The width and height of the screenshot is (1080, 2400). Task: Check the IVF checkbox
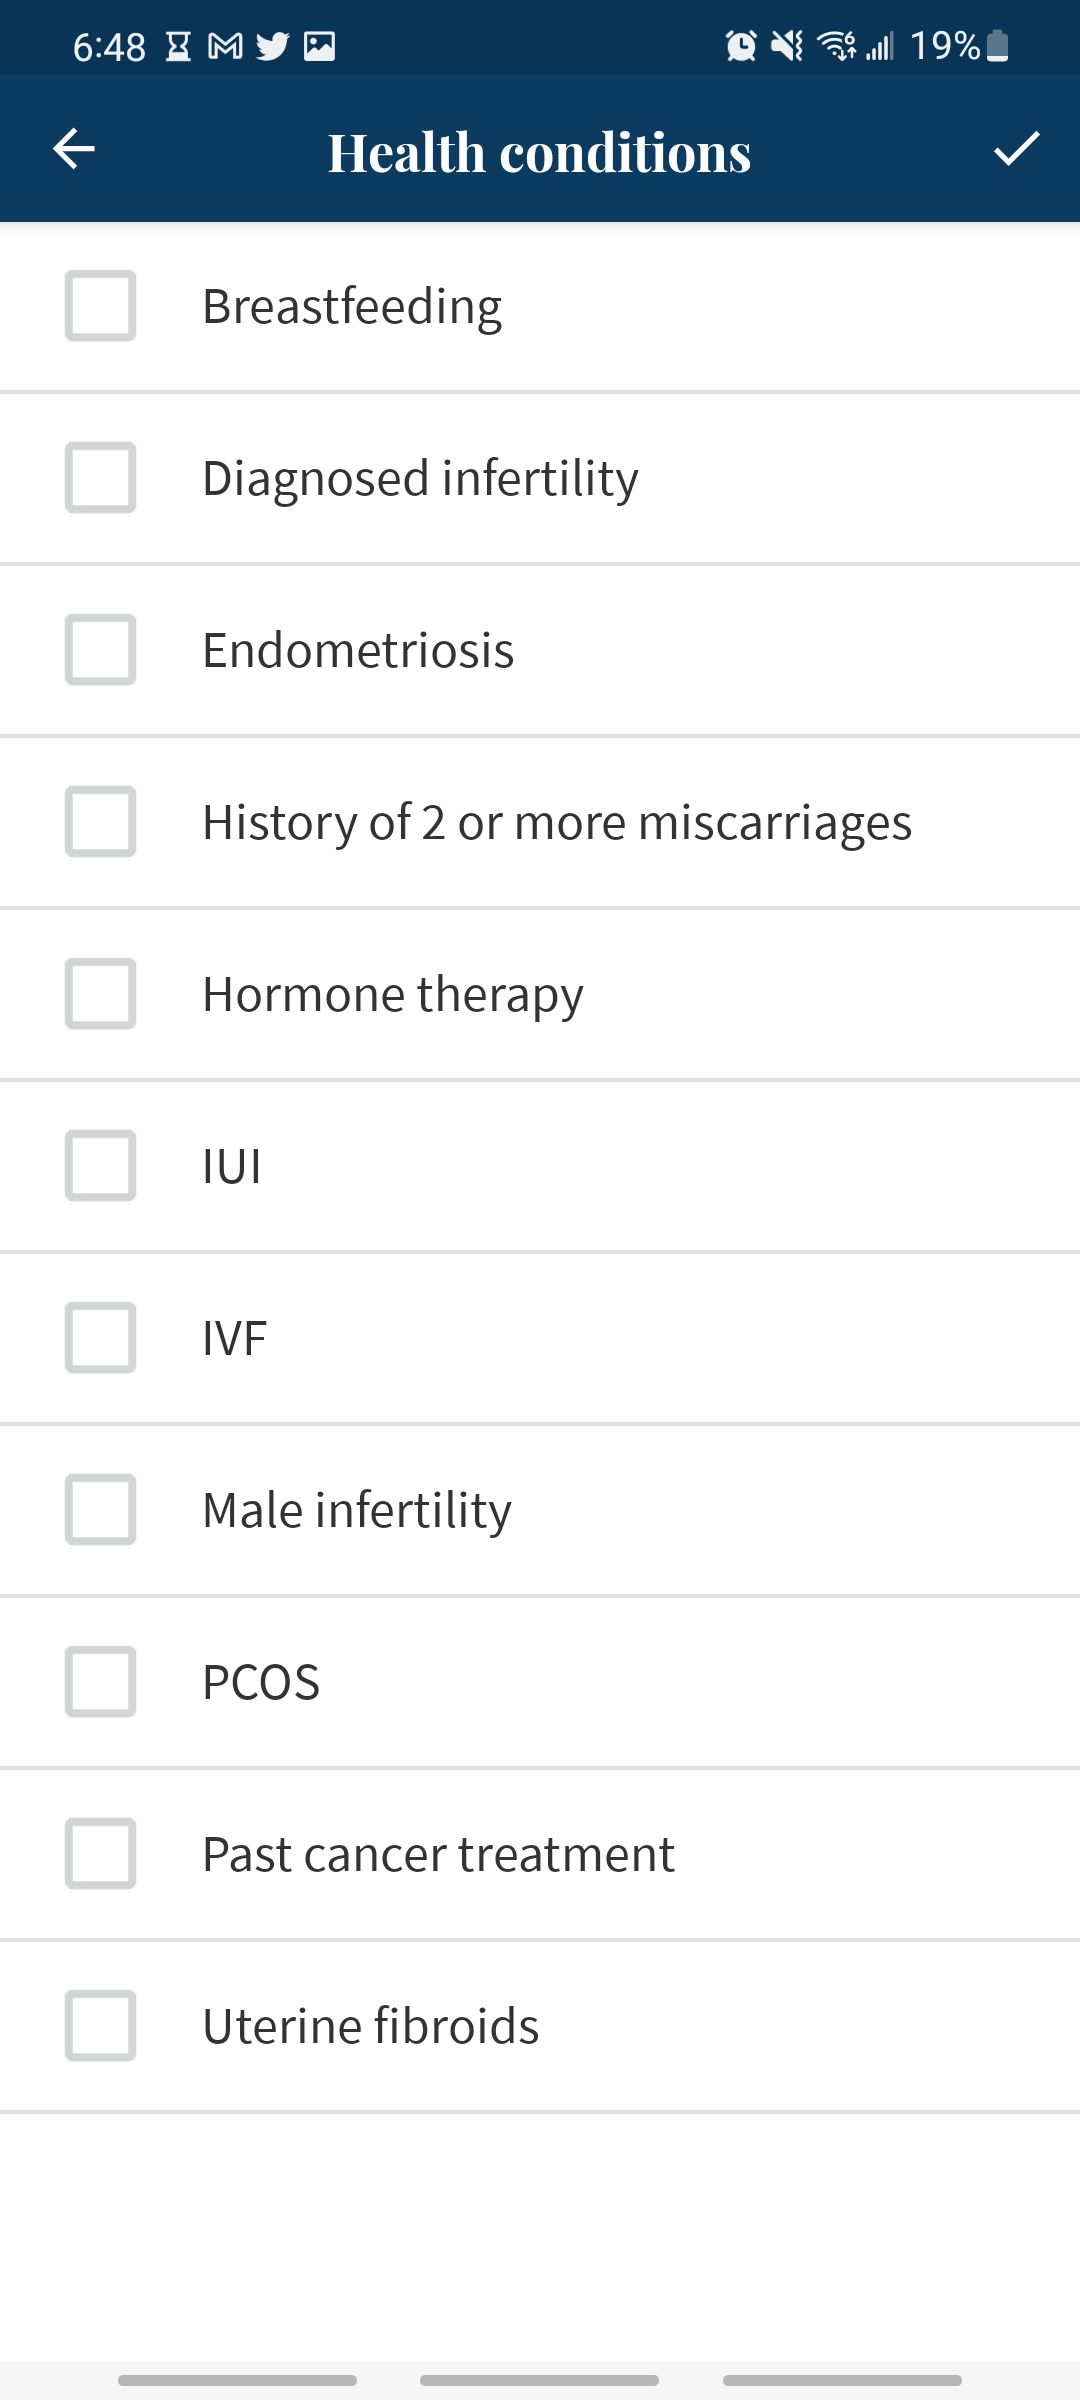[100, 1338]
